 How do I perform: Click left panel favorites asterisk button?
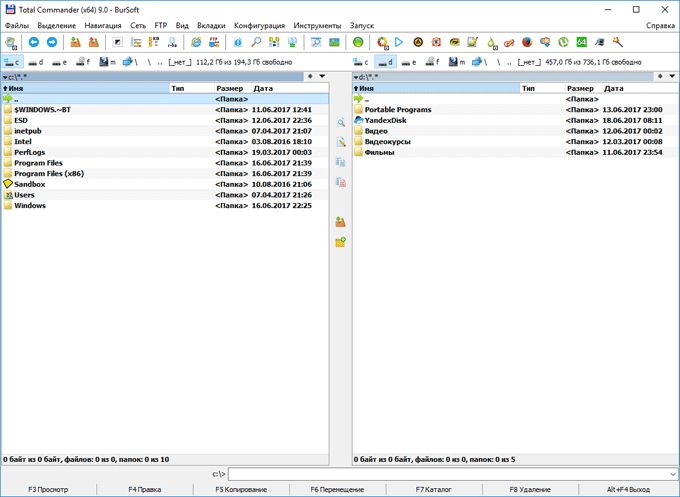[x=310, y=76]
